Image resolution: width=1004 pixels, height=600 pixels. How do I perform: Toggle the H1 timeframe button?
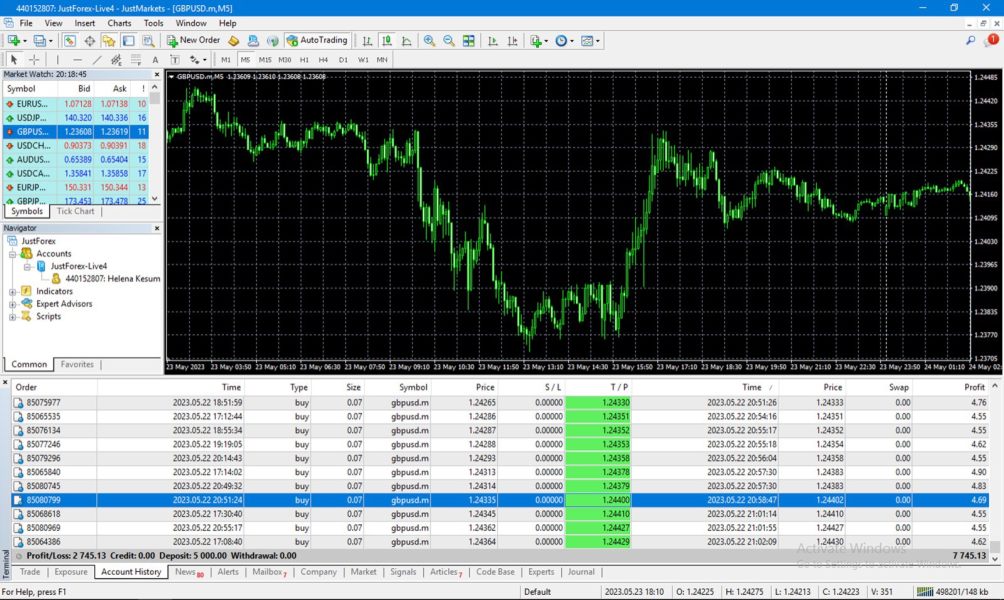pos(305,60)
